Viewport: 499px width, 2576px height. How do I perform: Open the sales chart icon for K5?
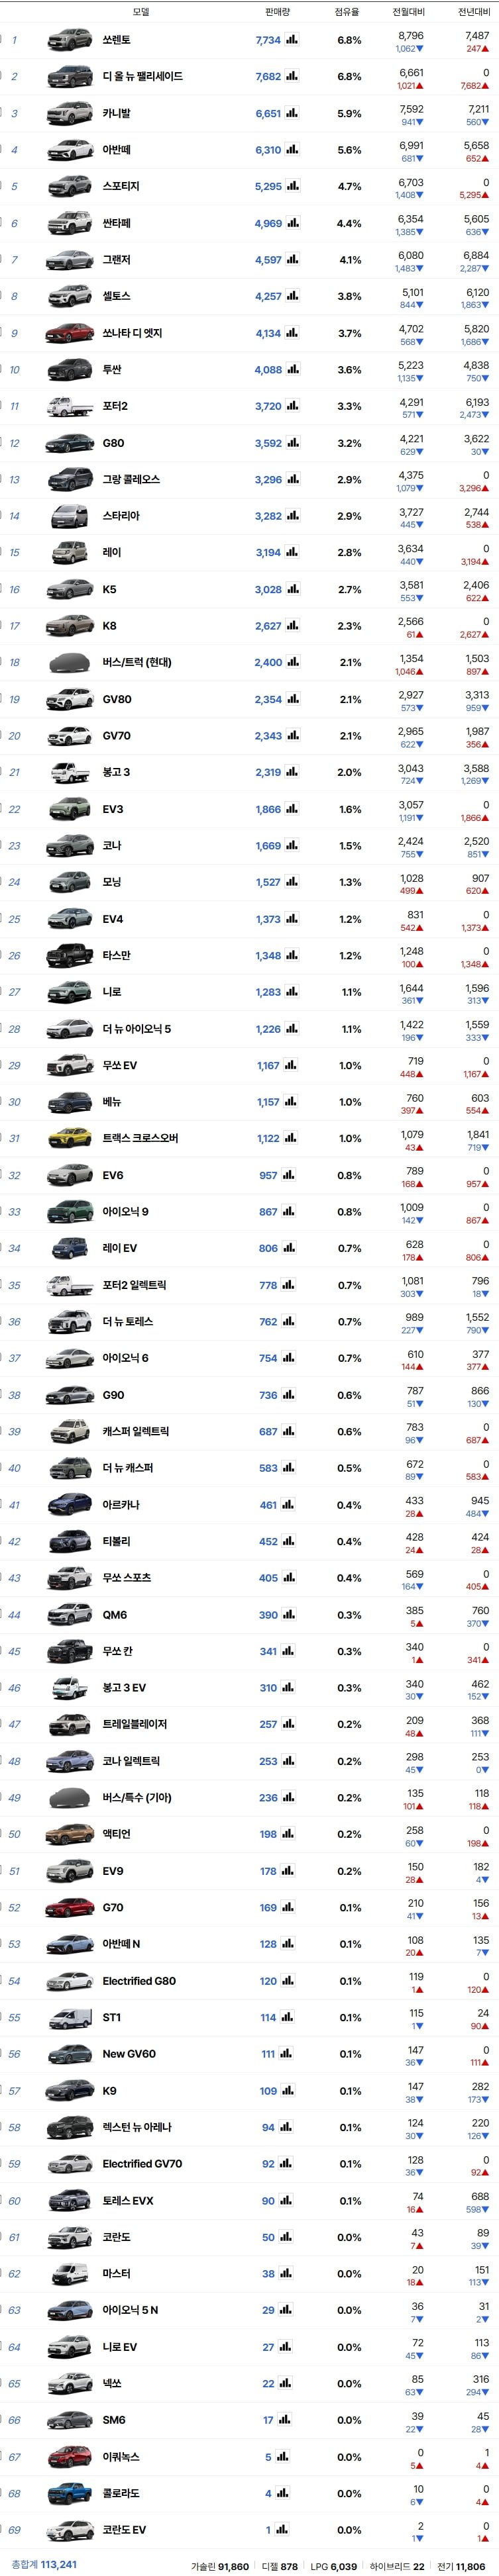[x=292, y=590]
